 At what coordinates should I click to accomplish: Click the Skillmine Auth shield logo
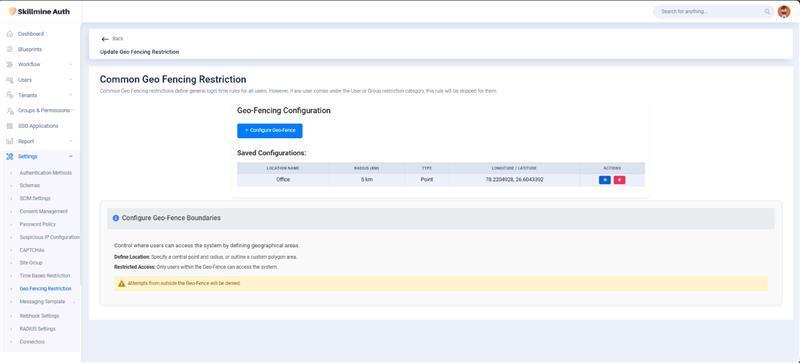click(x=12, y=11)
